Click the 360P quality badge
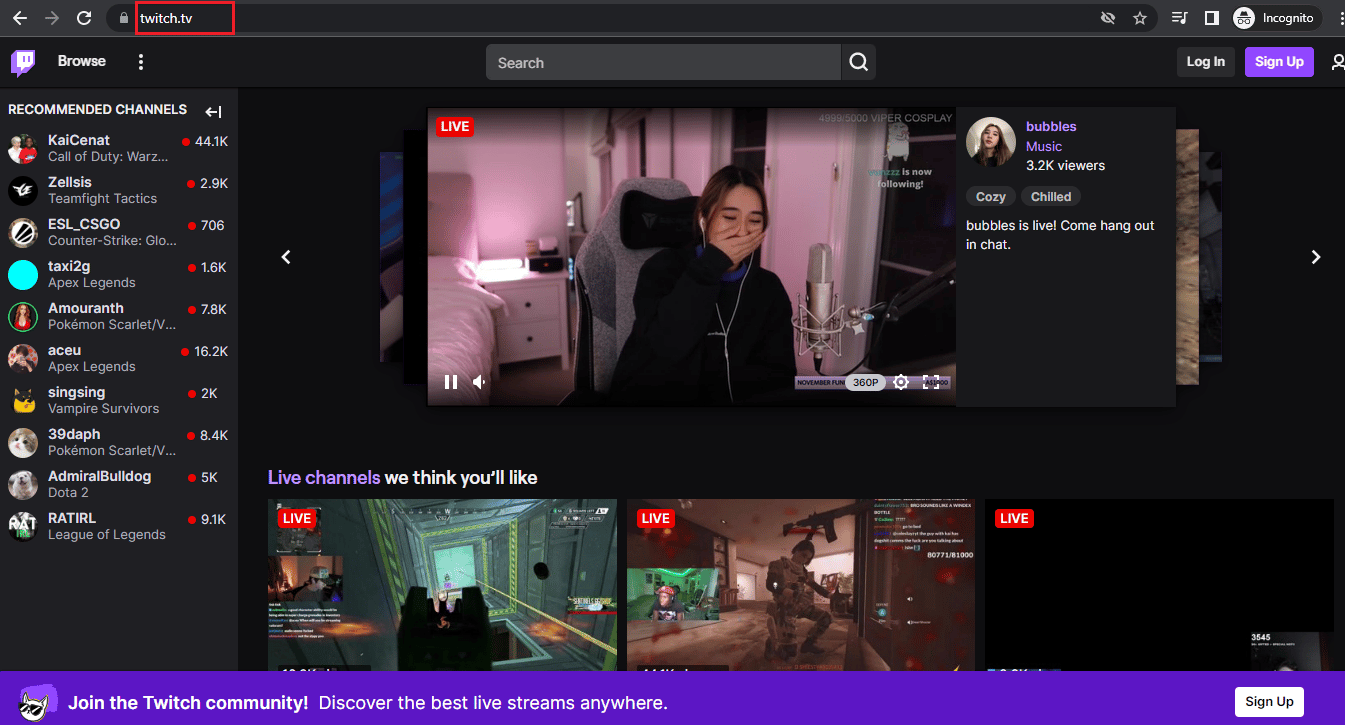 pyautogui.click(x=865, y=382)
